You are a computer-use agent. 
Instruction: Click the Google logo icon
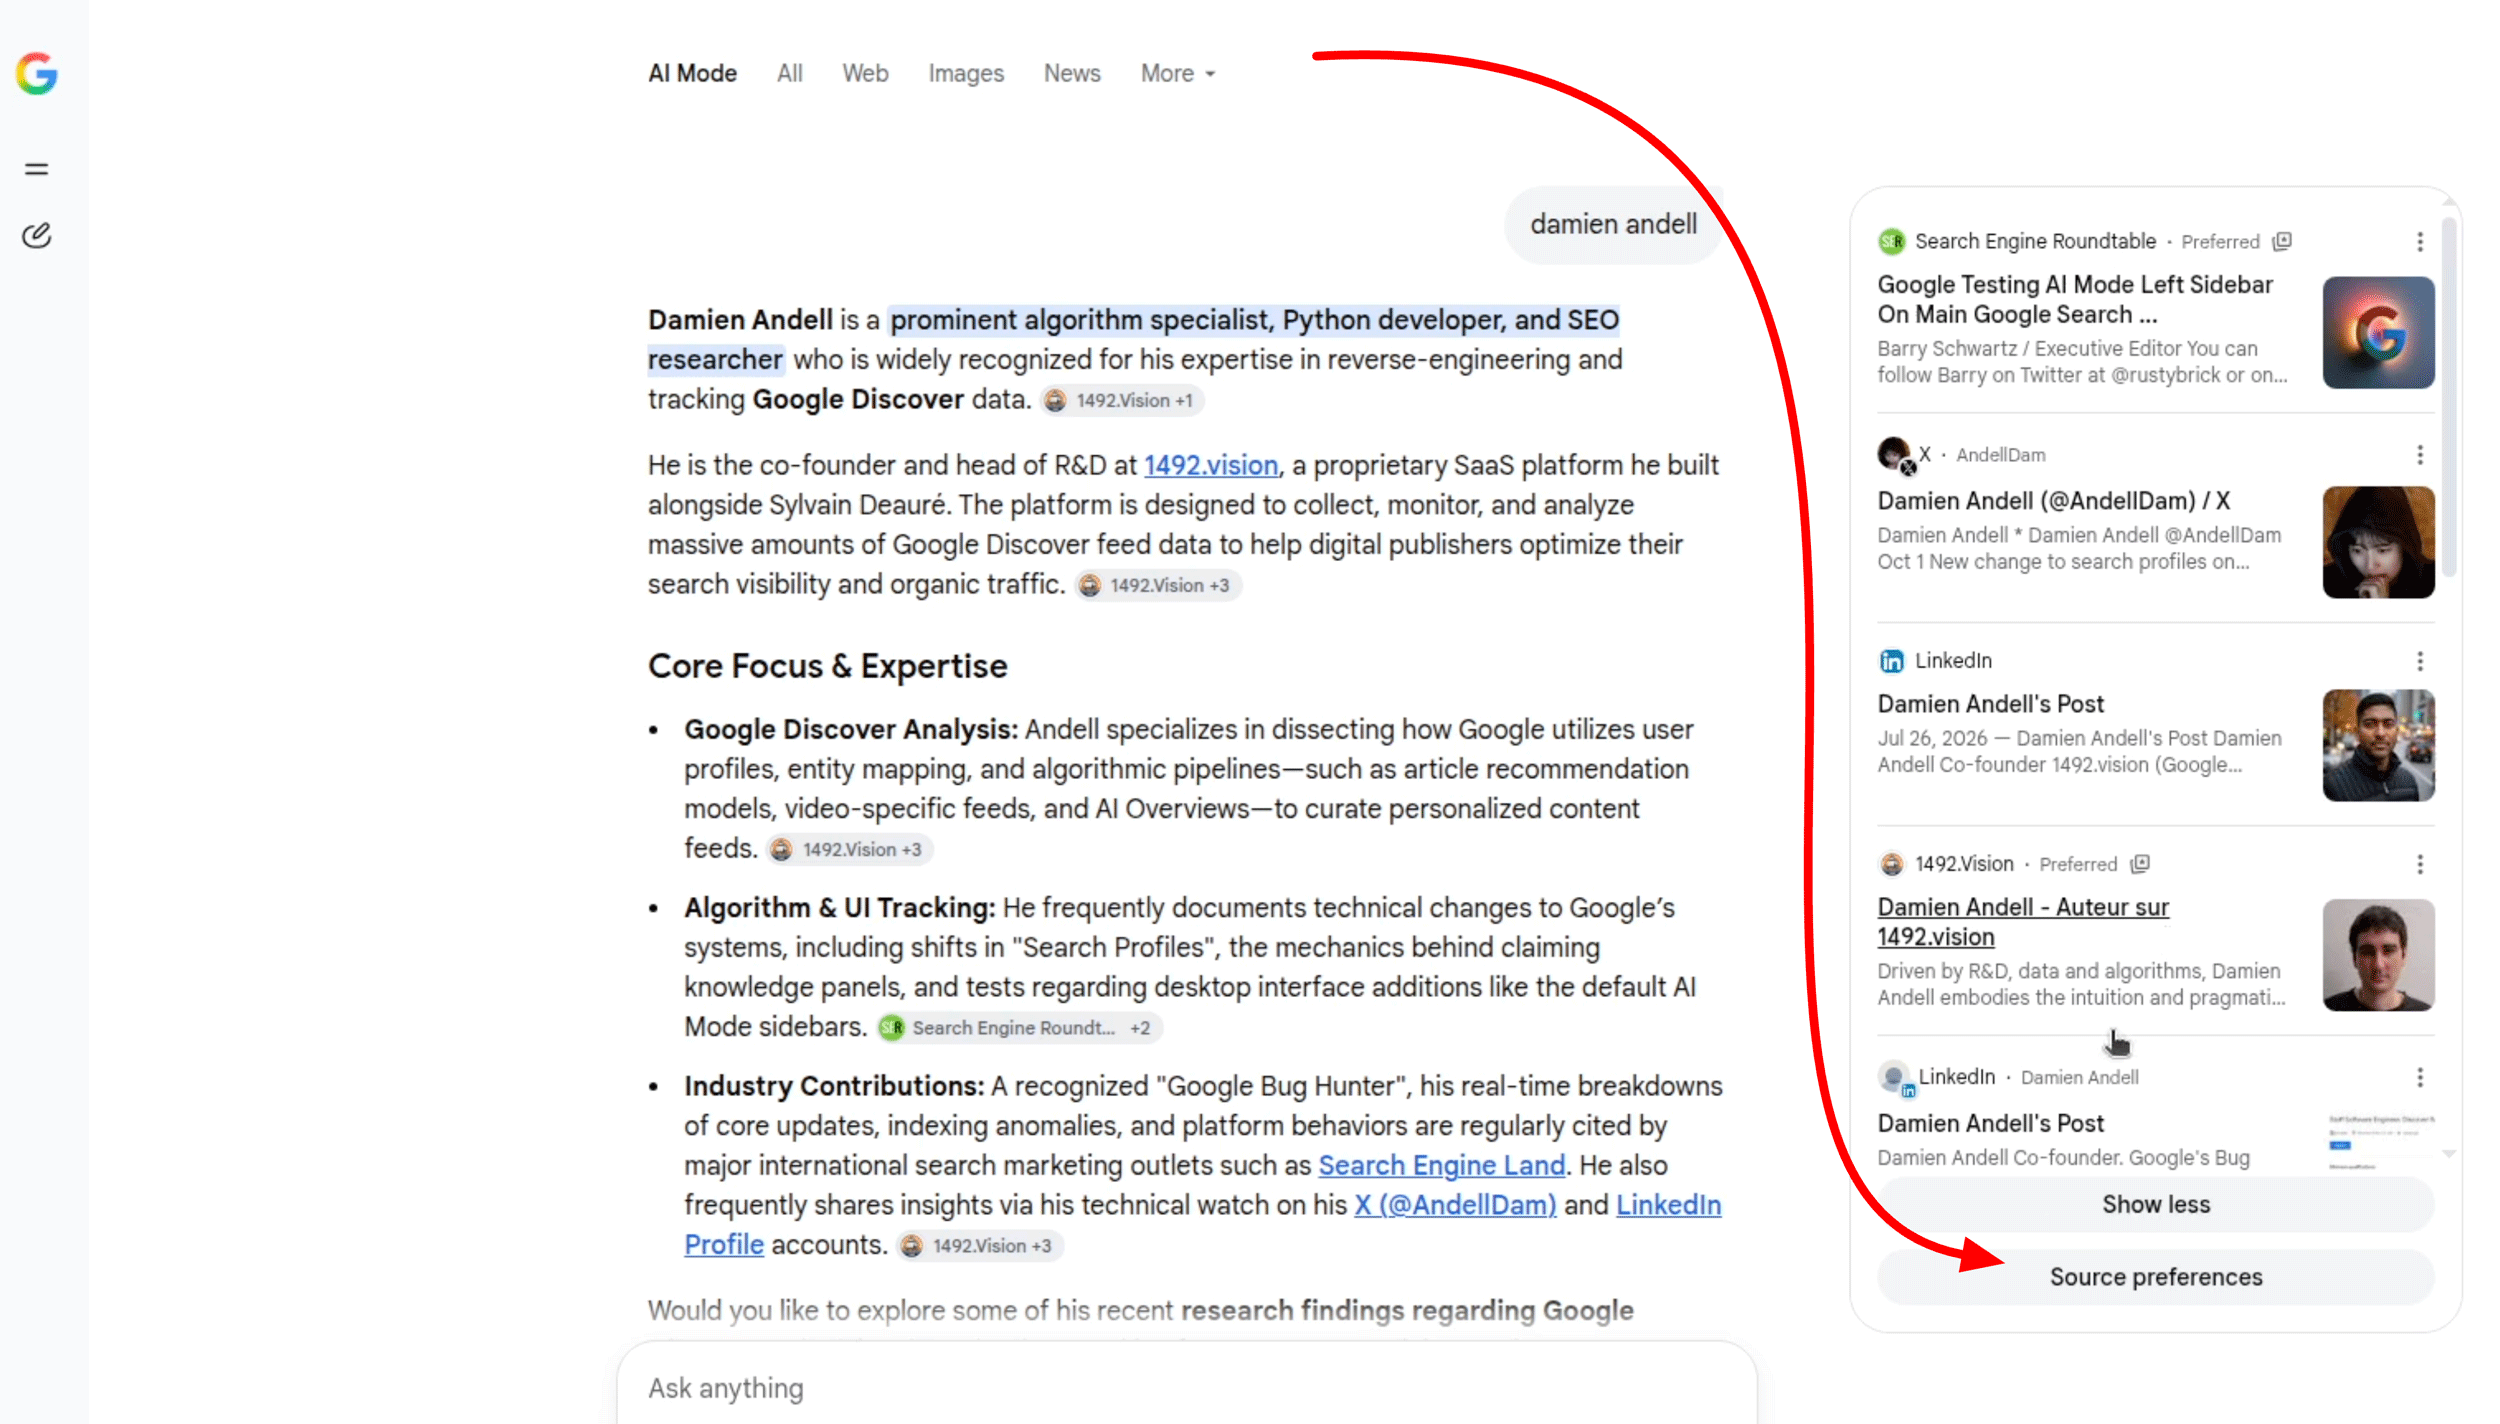tap(37, 74)
